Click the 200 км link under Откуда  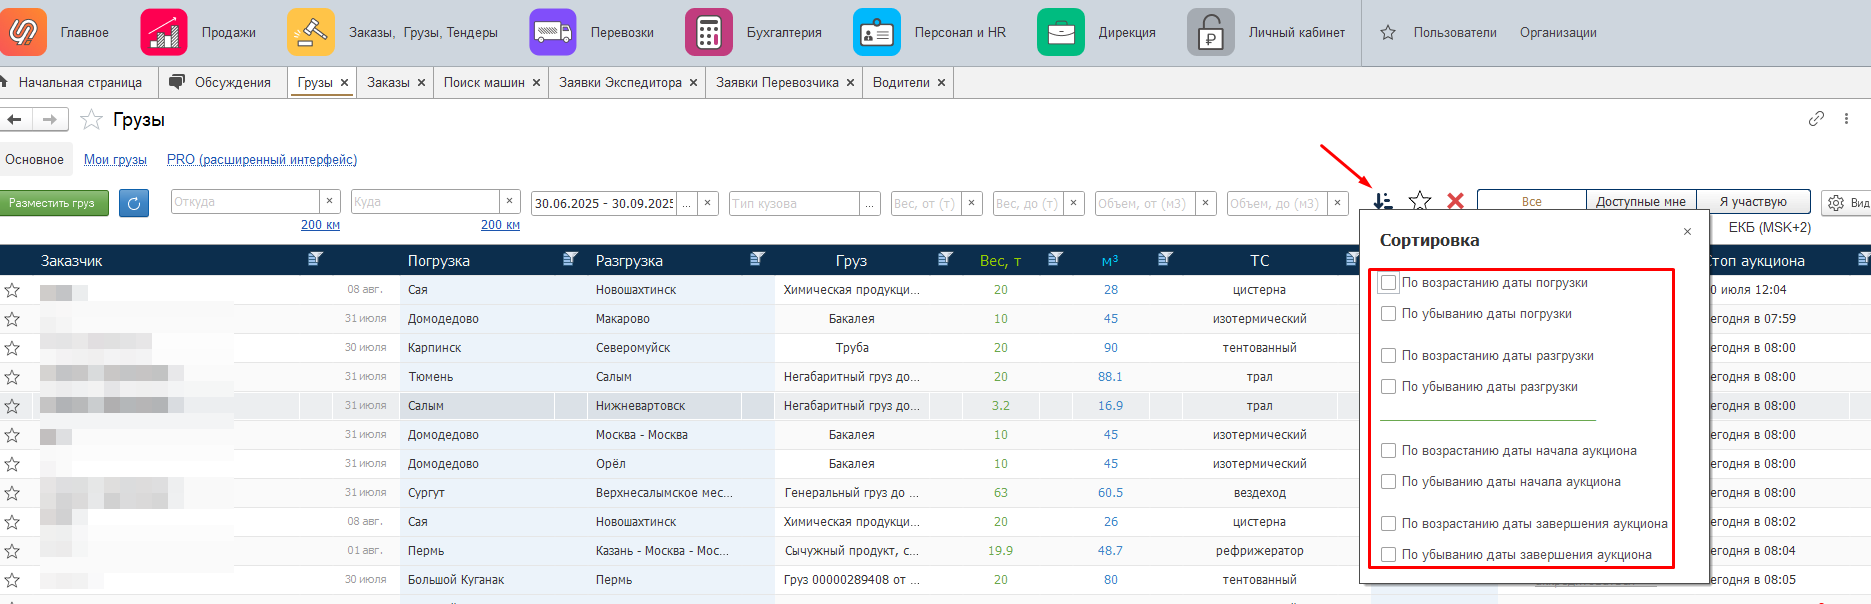[x=320, y=225]
